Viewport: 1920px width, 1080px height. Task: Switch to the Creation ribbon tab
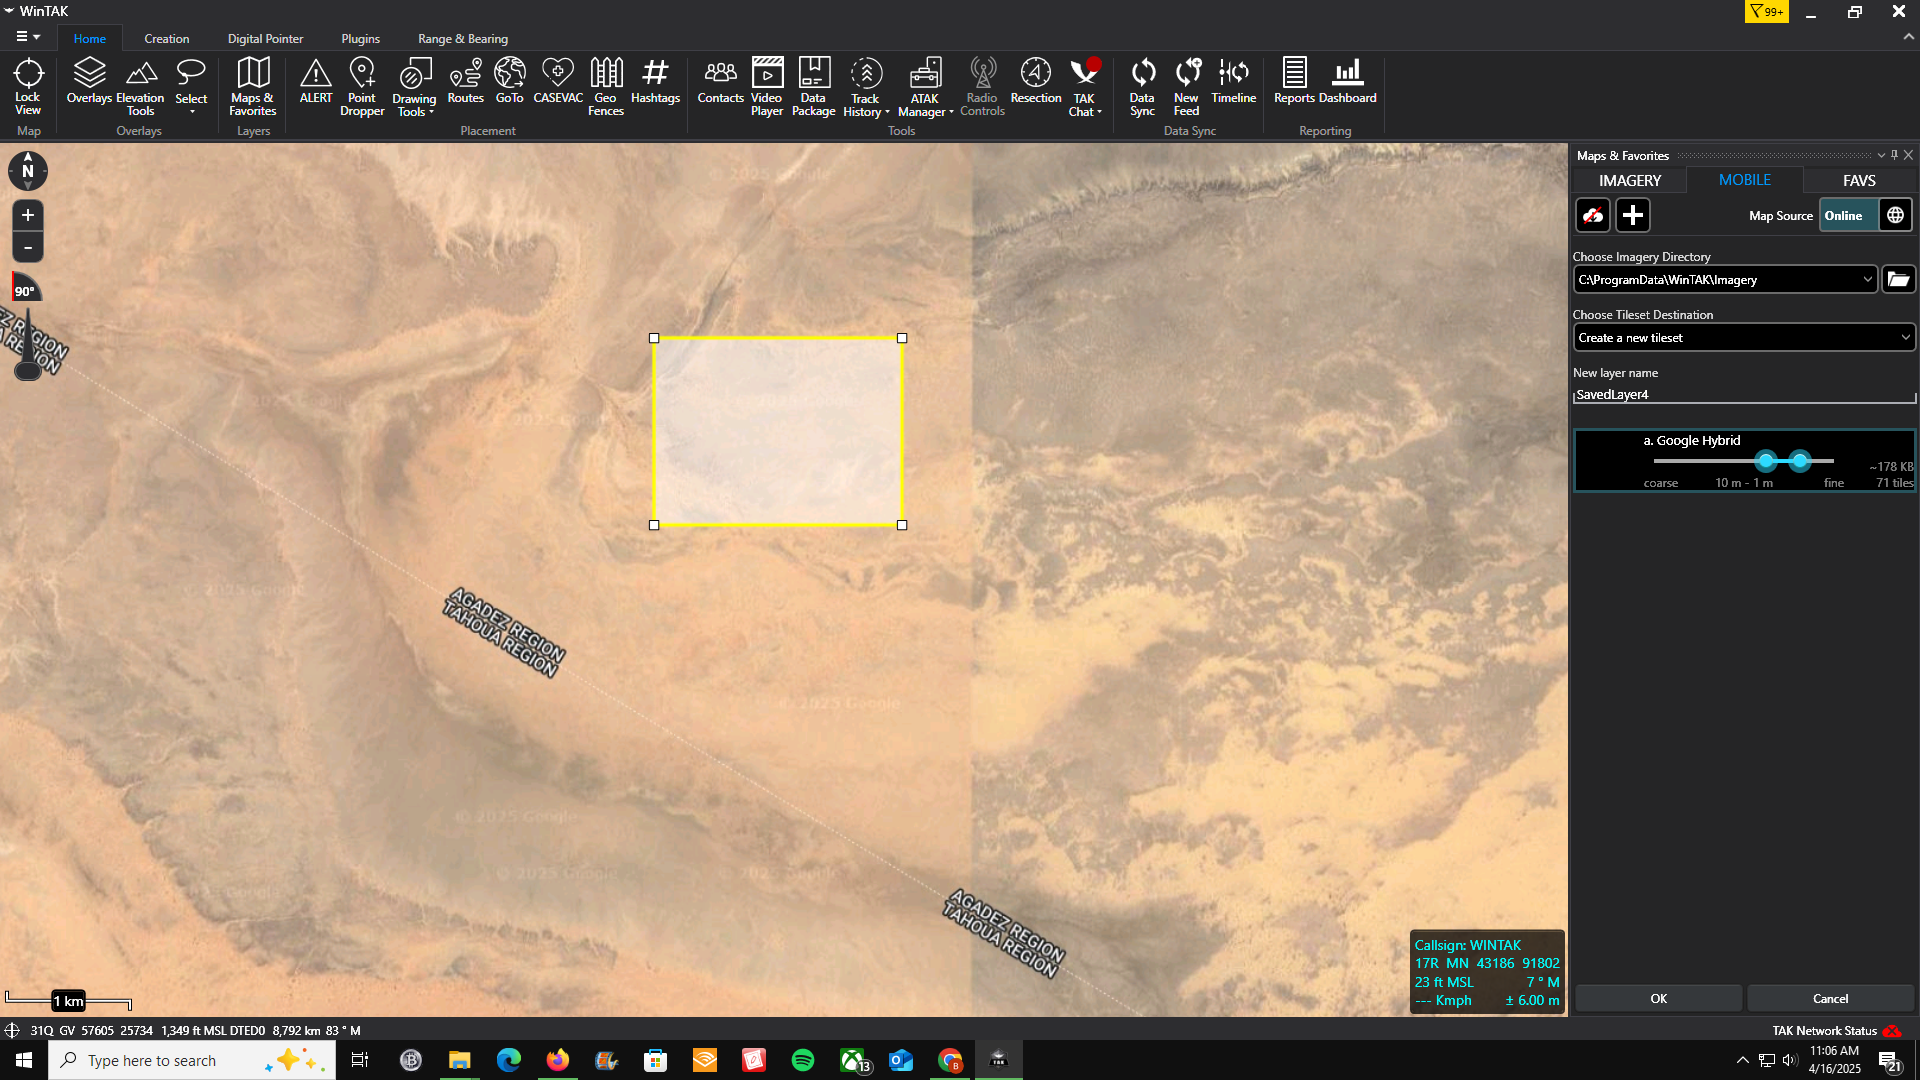(x=166, y=38)
